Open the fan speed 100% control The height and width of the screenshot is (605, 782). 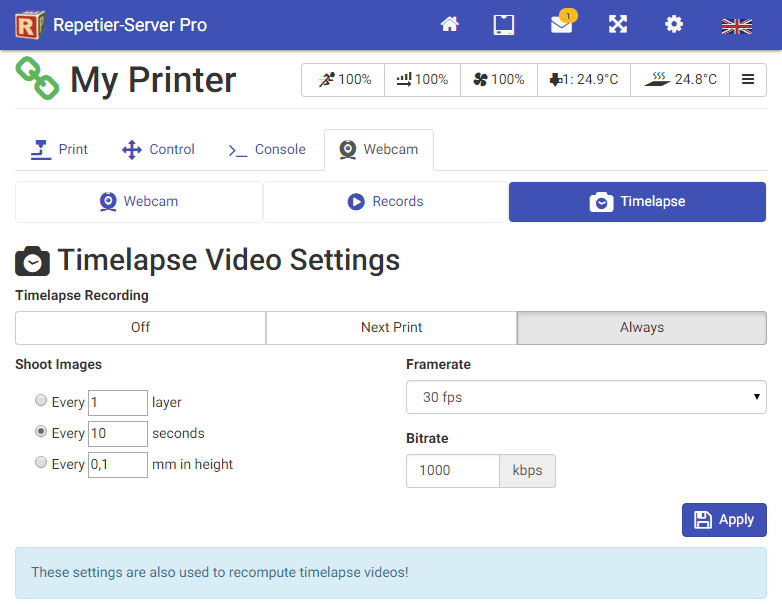click(x=498, y=80)
